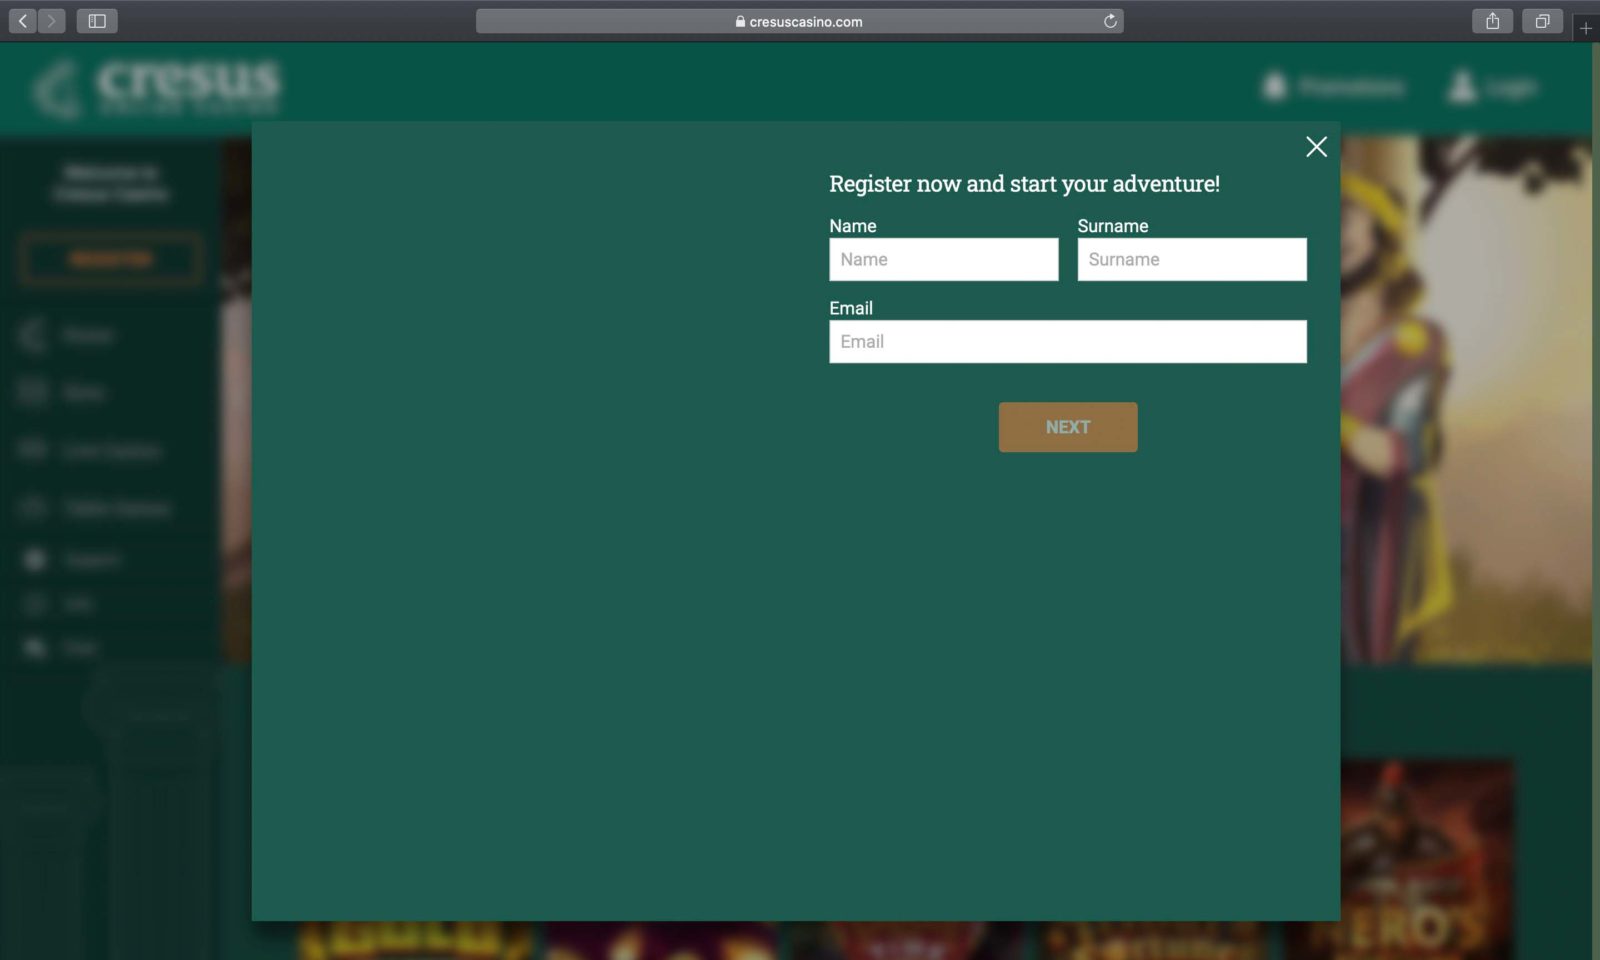
Task: Open Safari's tab overview
Action: 1542,20
